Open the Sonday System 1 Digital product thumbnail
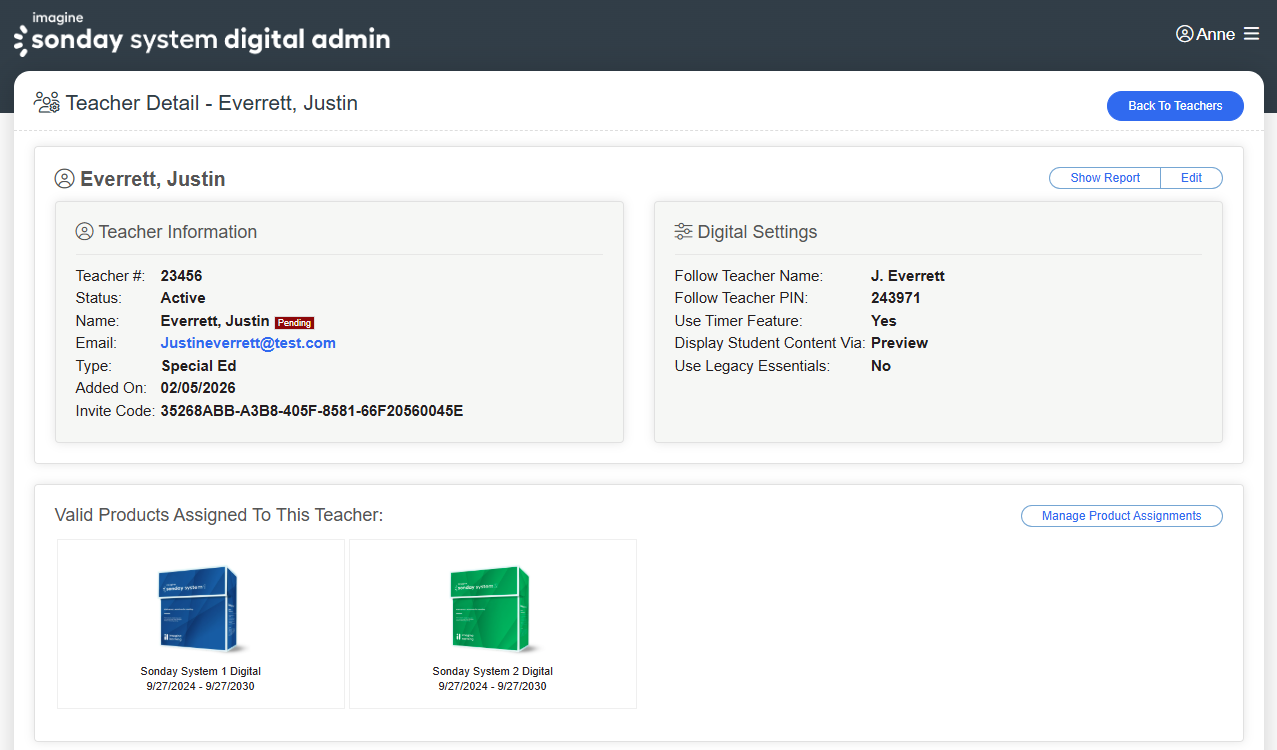Screen dimensions: 1277x750 tap(200, 607)
